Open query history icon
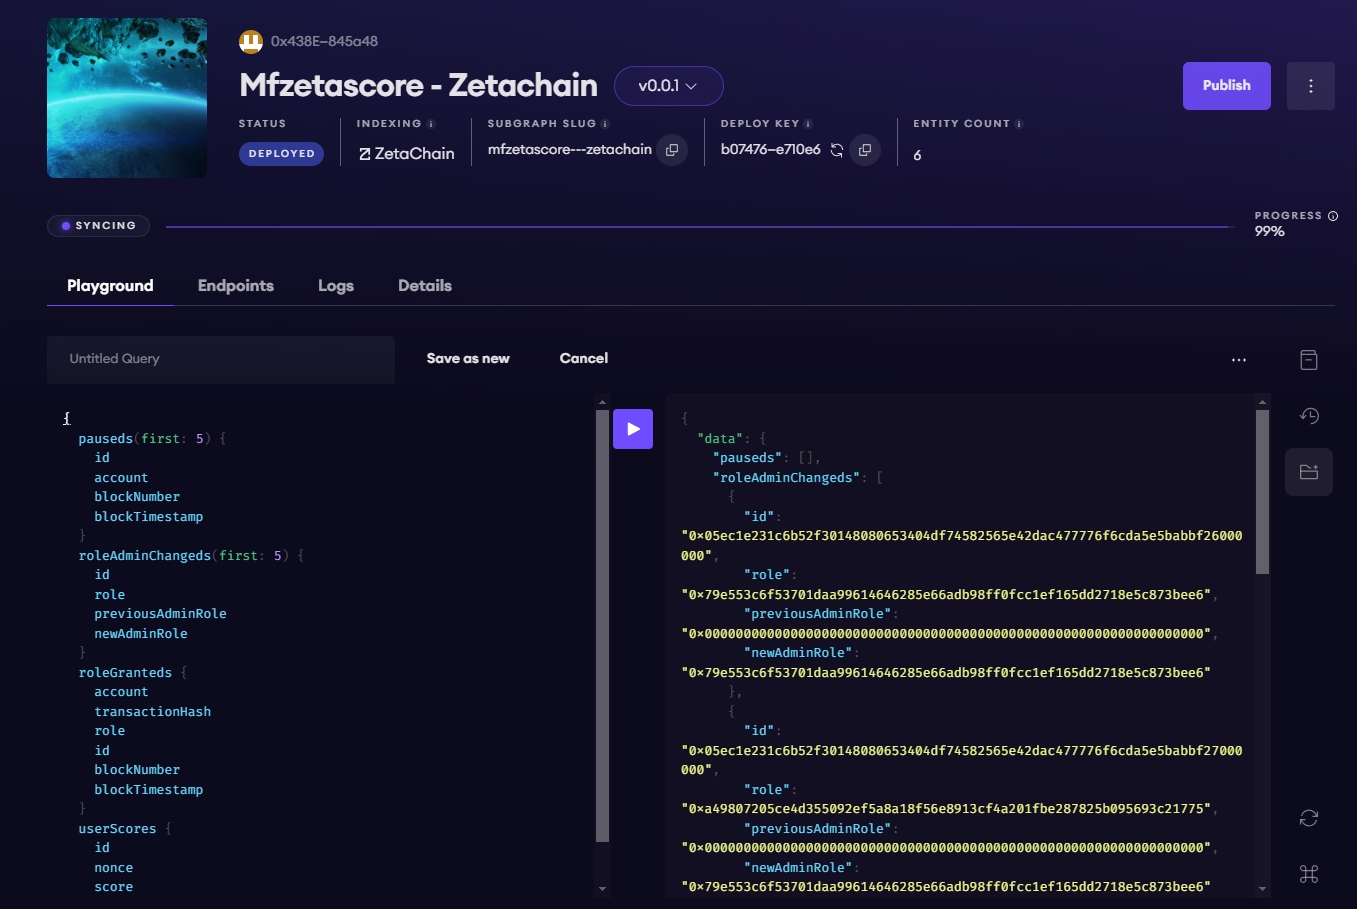The width and height of the screenshot is (1357, 909). click(1309, 416)
